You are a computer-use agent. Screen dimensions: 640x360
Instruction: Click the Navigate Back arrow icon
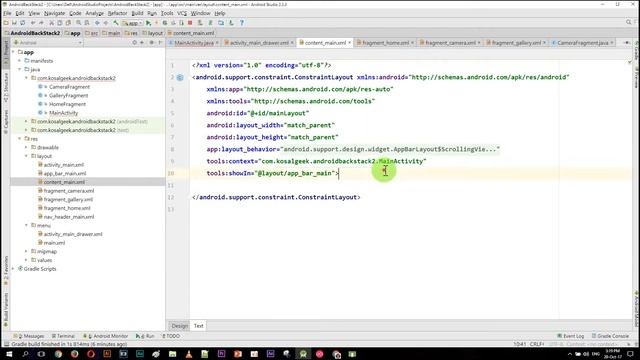(97, 23)
